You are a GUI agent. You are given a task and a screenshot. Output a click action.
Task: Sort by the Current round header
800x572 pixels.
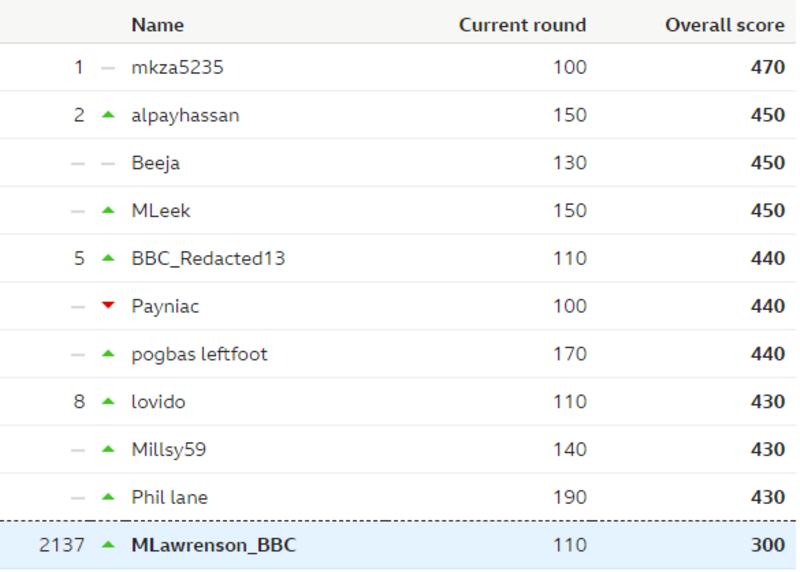pos(522,25)
